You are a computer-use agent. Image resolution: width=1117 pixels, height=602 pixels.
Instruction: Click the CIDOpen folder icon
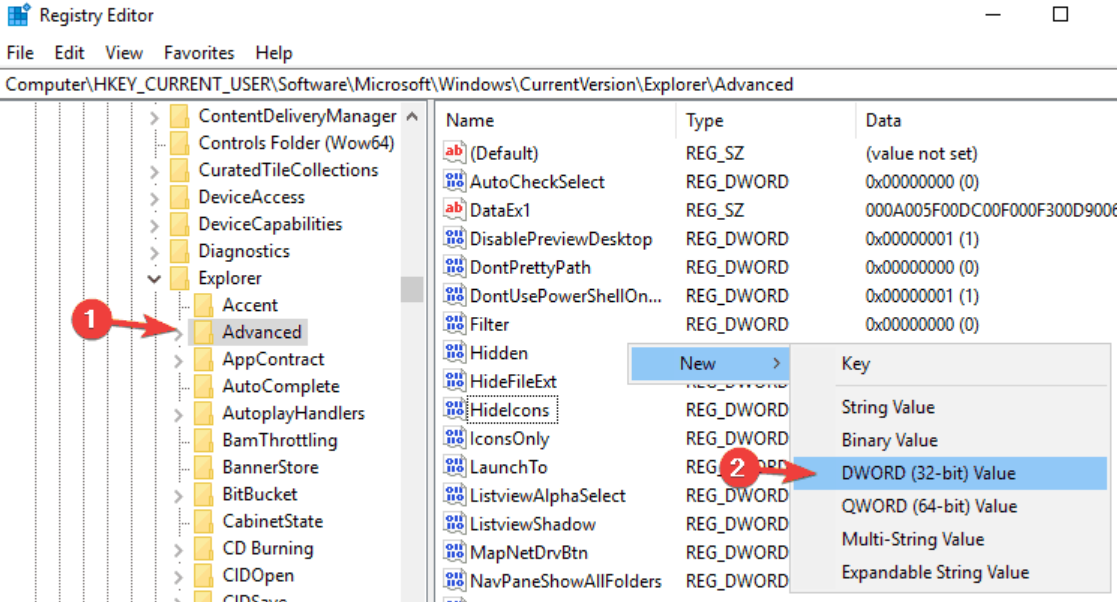pyautogui.click(x=204, y=576)
